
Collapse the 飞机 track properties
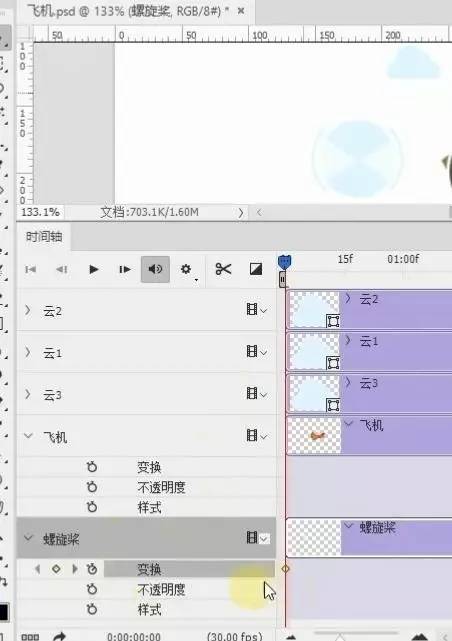(x=28, y=436)
